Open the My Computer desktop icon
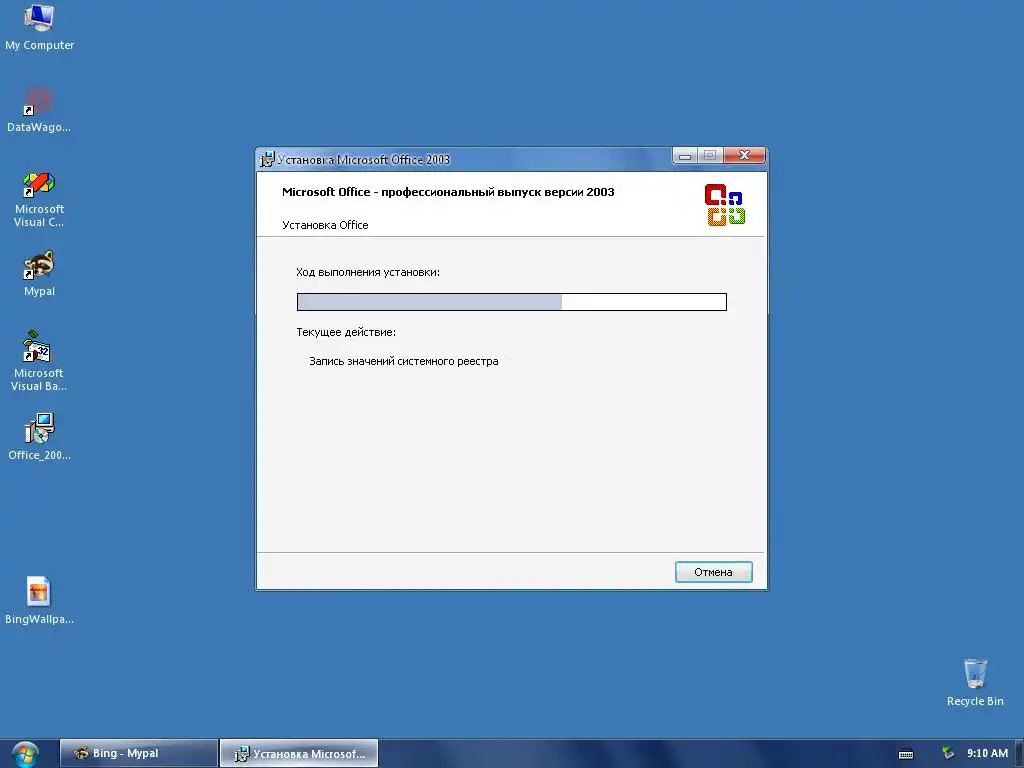This screenshot has width=1024, height=768. [39, 26]
